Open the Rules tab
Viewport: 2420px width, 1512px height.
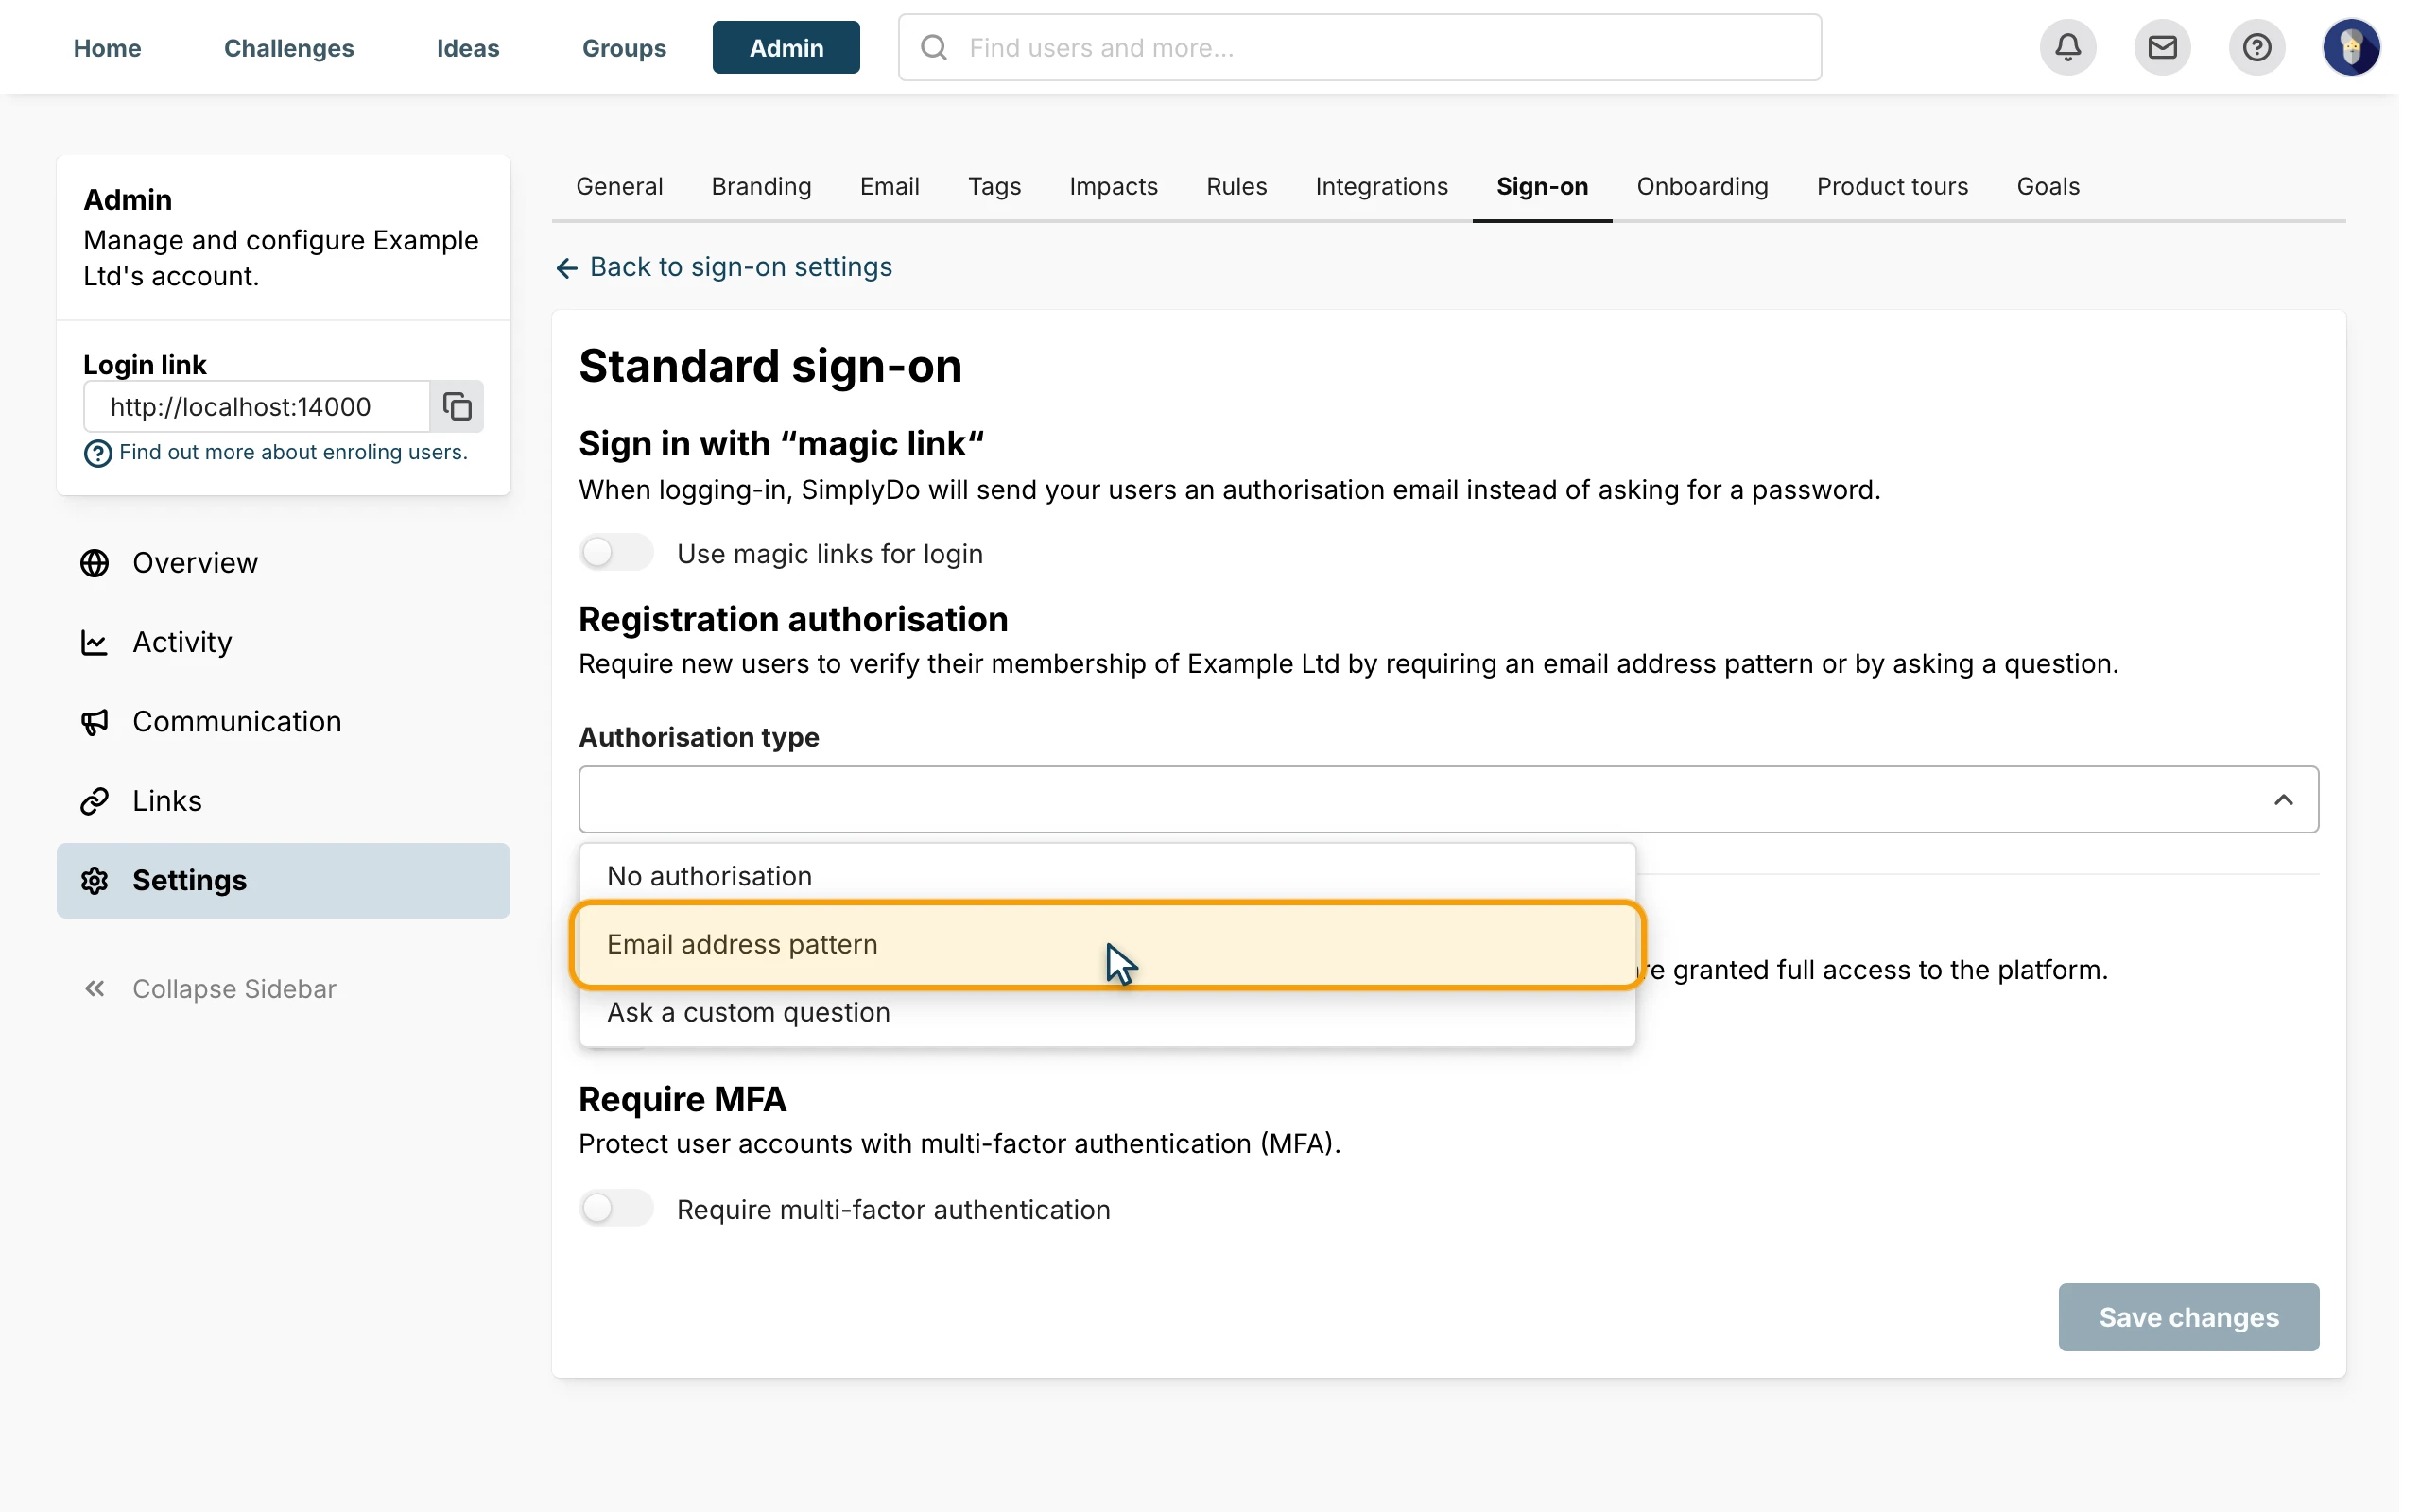[1236, 186]
